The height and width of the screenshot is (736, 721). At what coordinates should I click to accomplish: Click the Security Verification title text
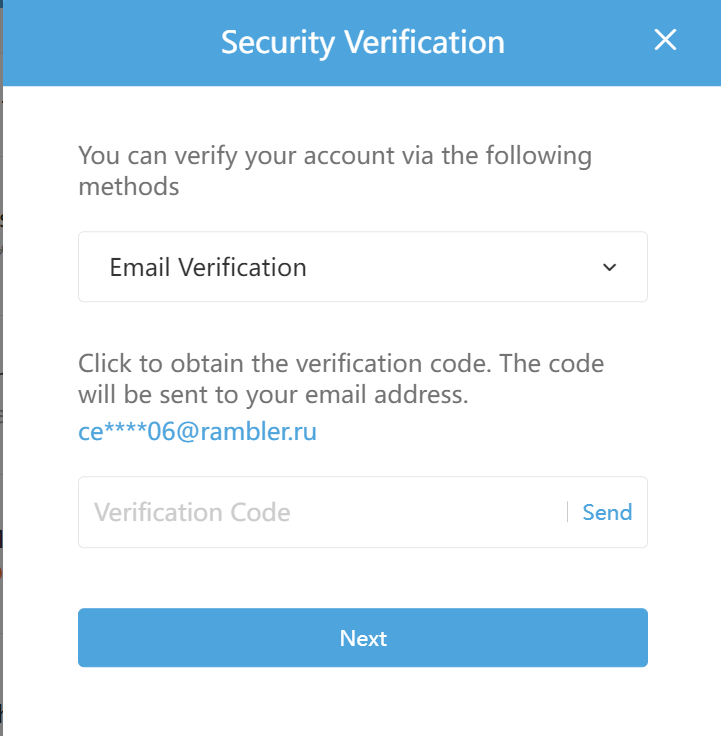pos(362,42)
